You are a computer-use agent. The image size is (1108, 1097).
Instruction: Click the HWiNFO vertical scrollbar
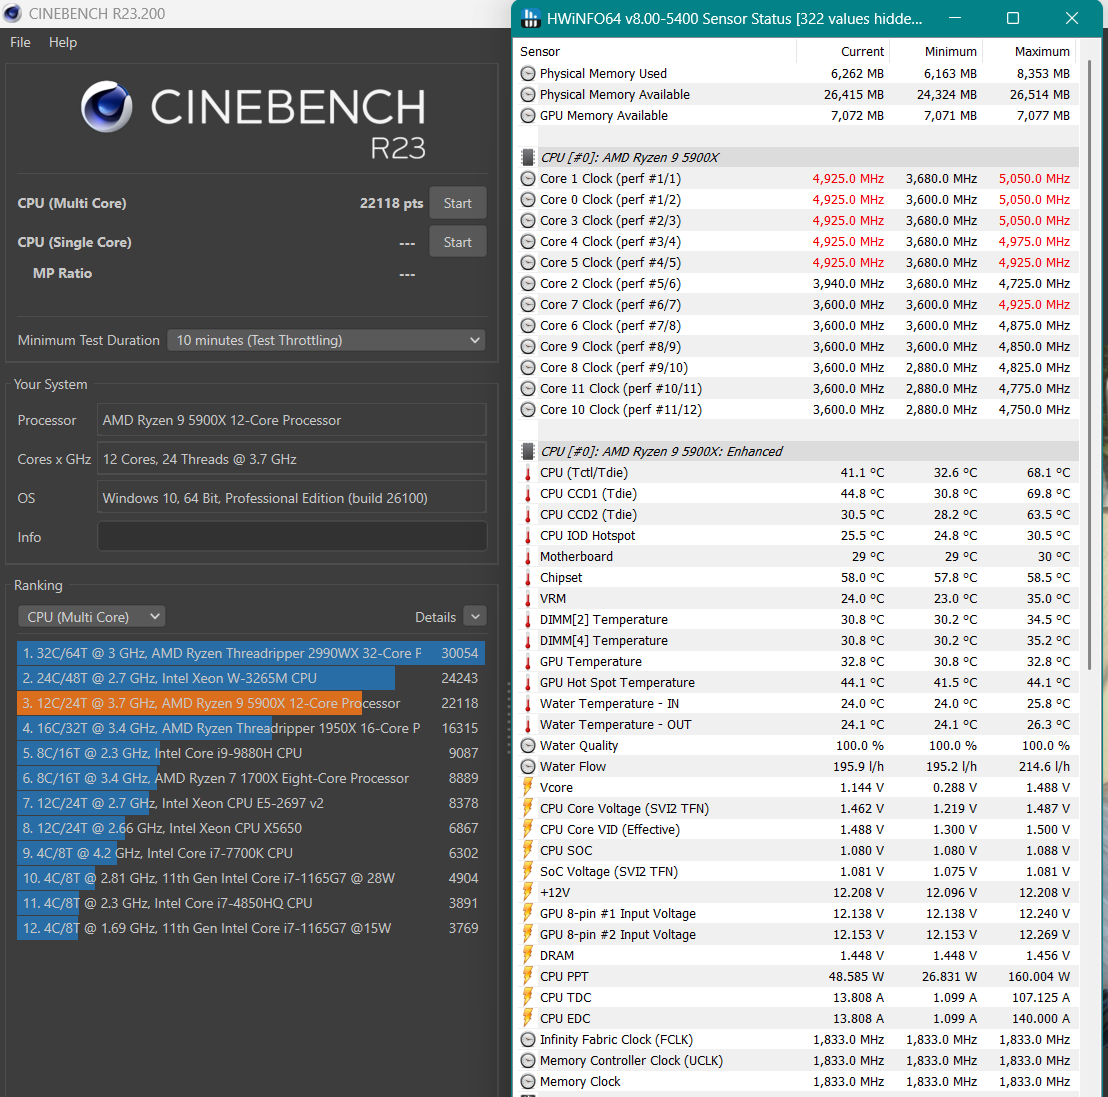[1089, 364]
